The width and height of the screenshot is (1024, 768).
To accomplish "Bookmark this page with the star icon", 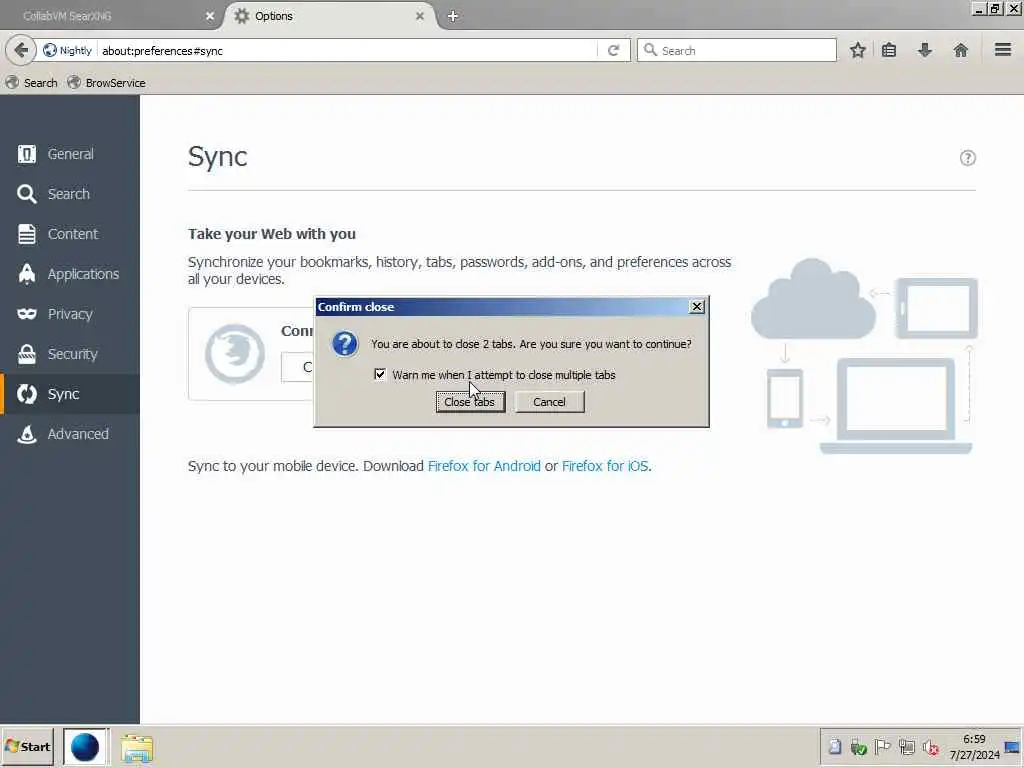I will (x=857, y=50).
